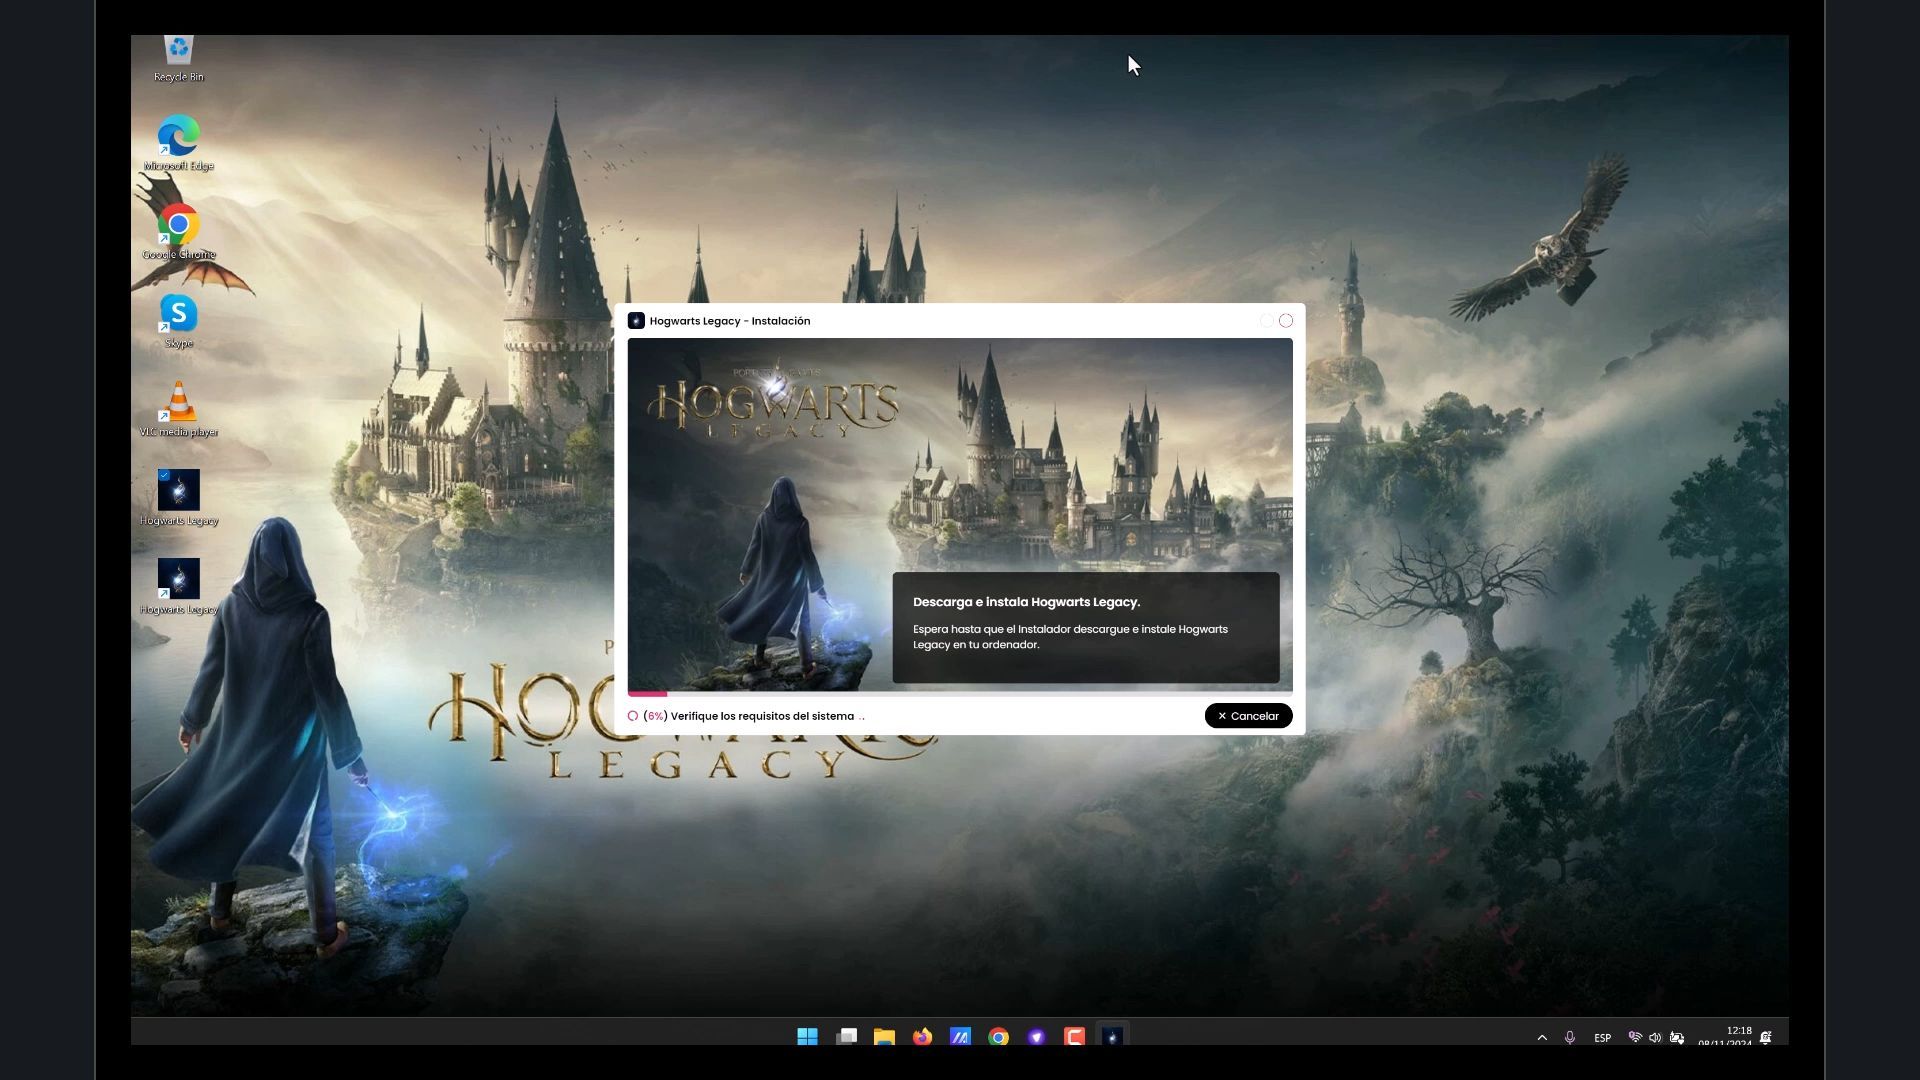Open Microsoft Edge desktop shortcut
Image resolution: width=1920 pixels, height=1080 pixels.
click(x=179, y=143)
